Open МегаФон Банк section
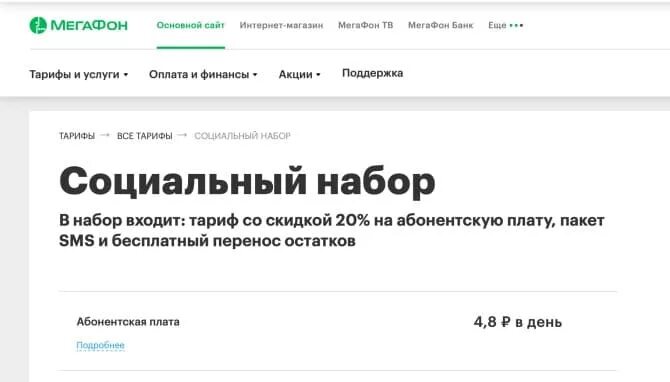This screenshot has width=670, height=382. click(441, 25)
